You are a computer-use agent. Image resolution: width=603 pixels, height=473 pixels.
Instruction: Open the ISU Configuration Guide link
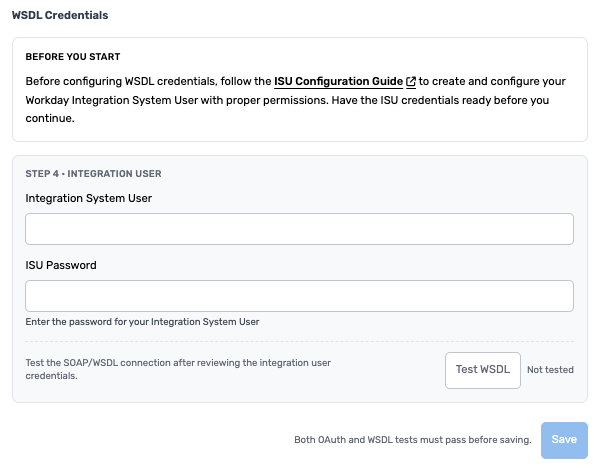(338, 81)
